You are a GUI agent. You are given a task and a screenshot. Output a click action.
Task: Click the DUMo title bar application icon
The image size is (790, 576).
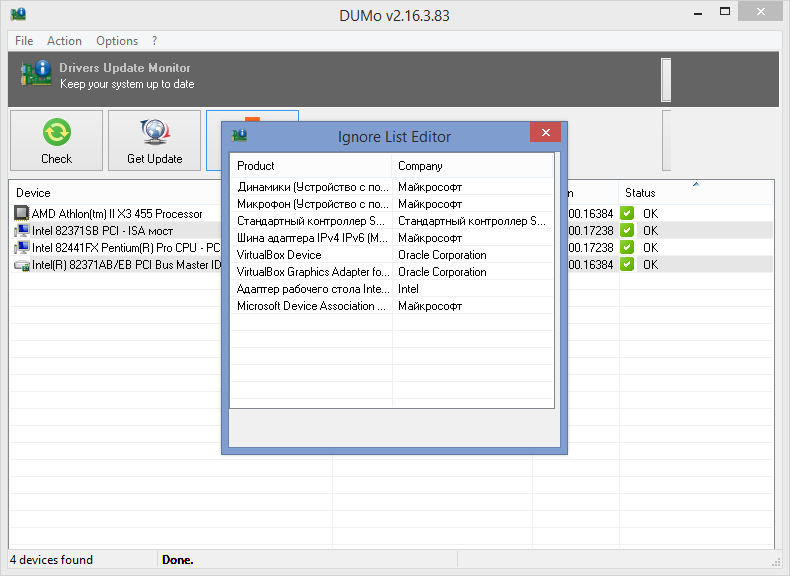18,14
